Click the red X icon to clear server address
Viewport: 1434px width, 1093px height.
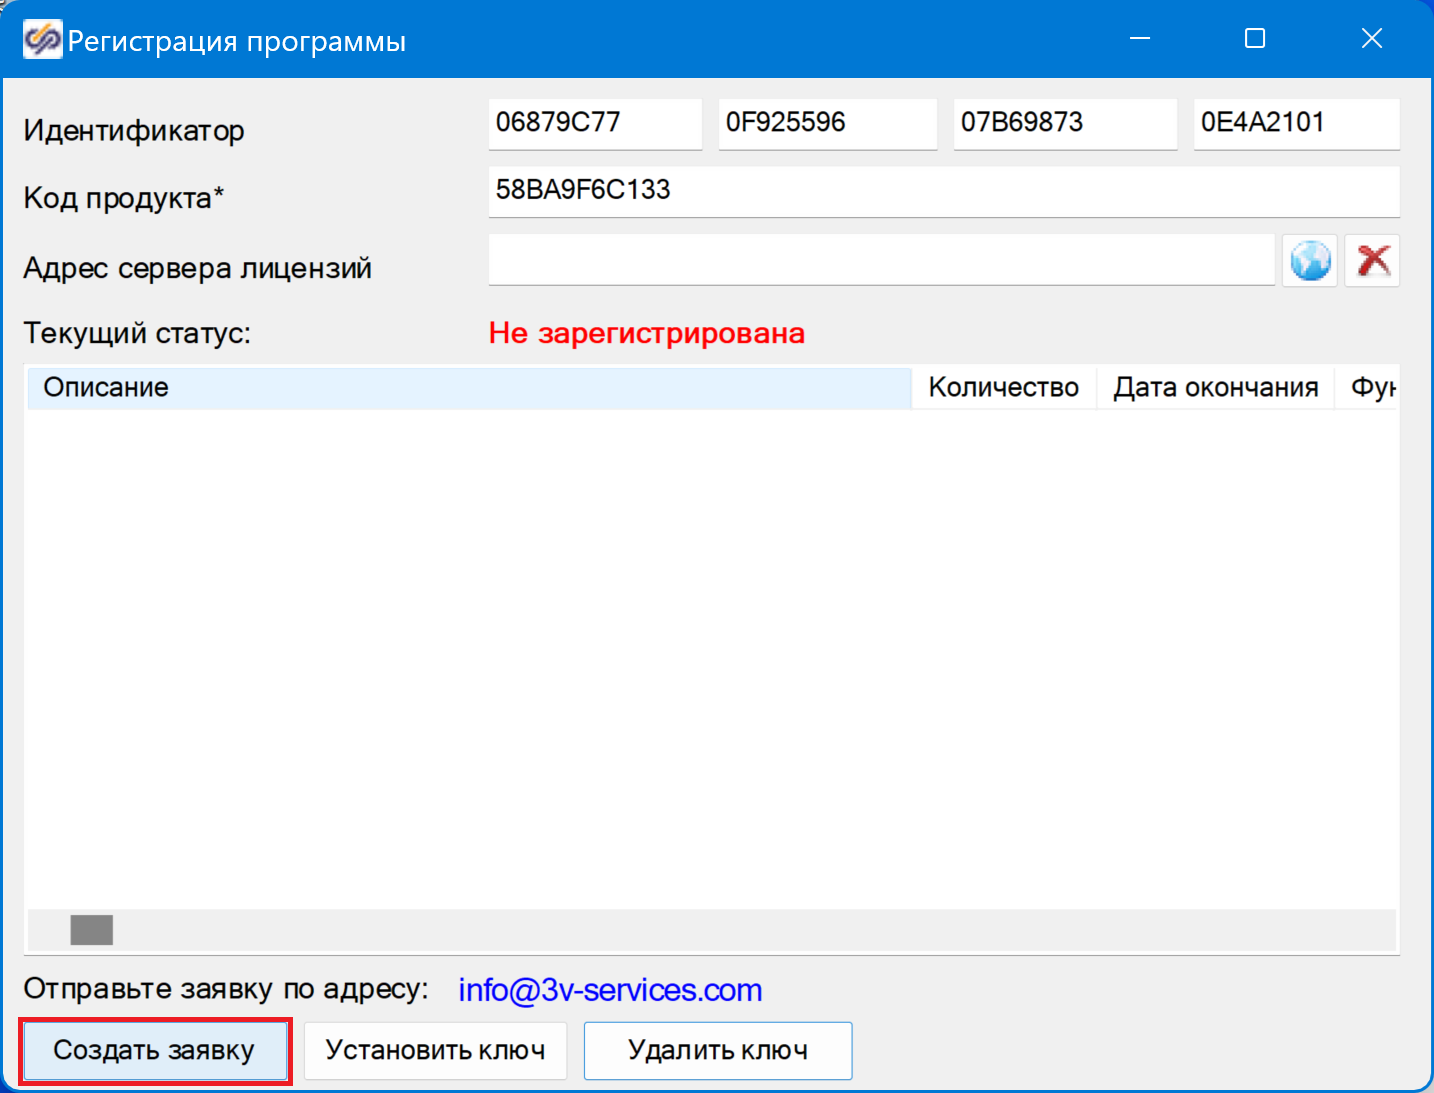1372,261
